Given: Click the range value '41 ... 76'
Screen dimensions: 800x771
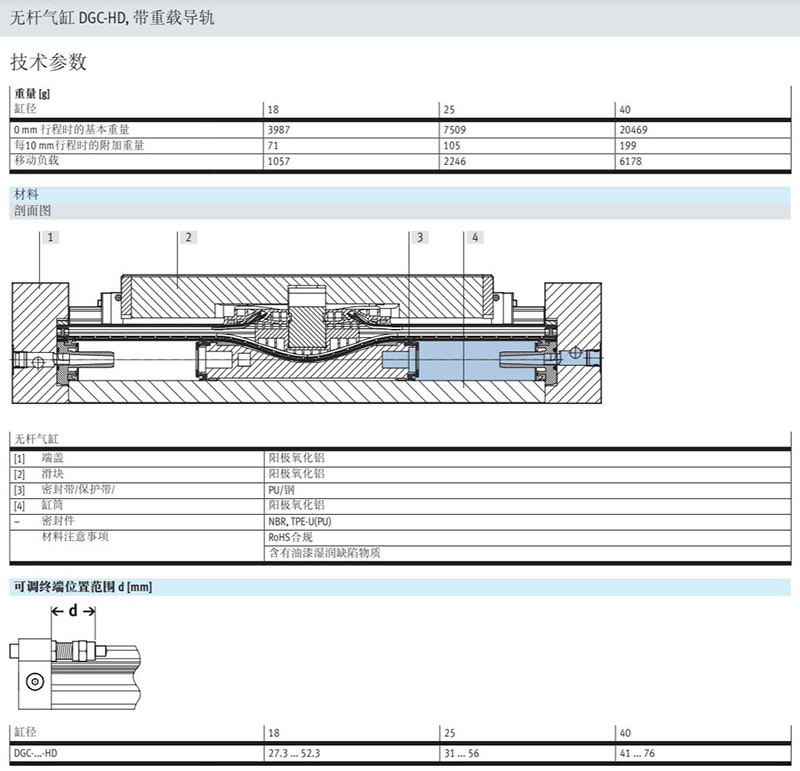Looking at the screenshot, I should (x=637, y=753).
